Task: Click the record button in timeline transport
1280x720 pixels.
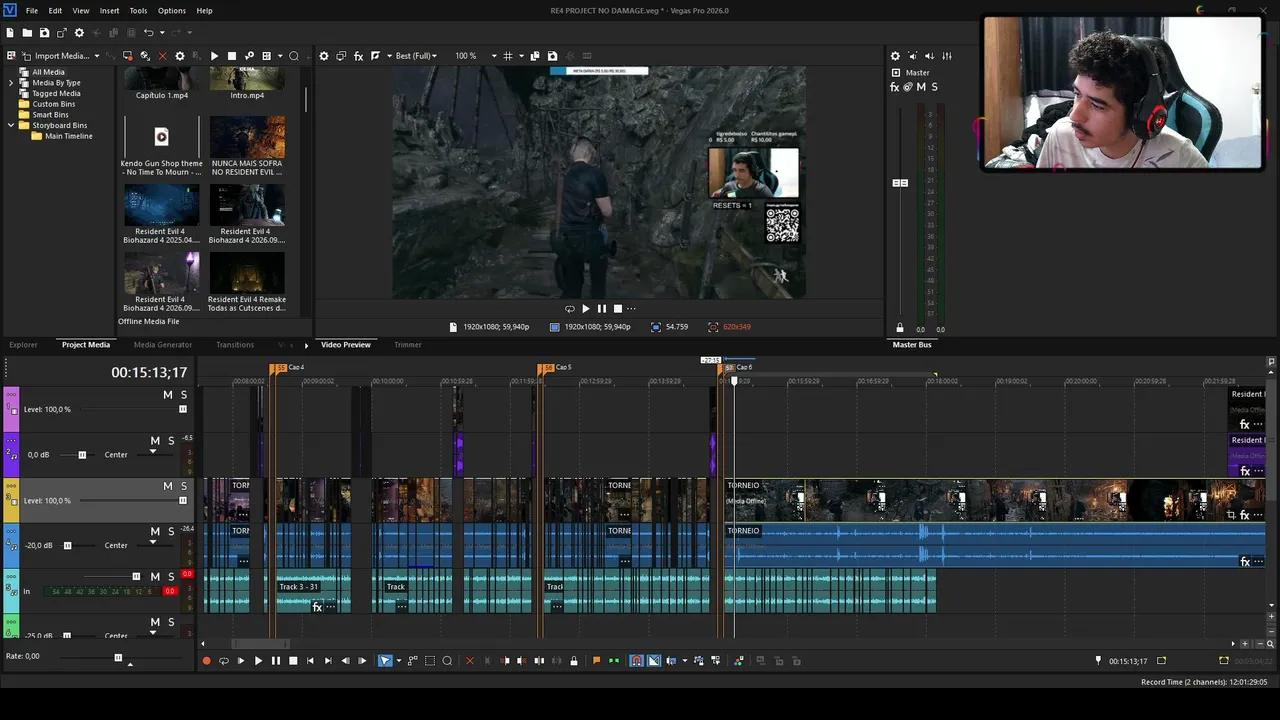Action: 206,661
